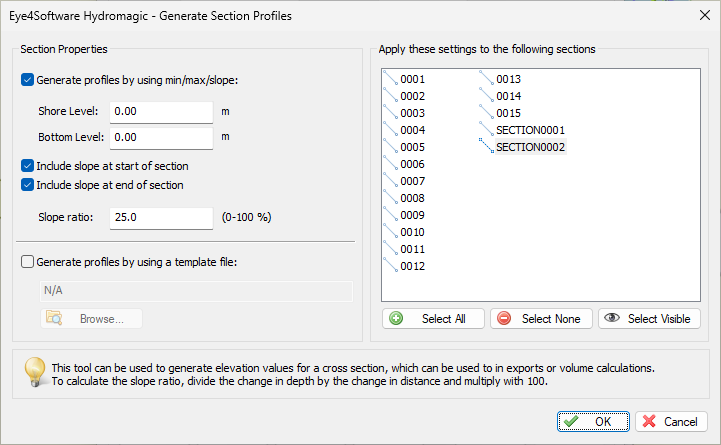Close the Generate Section Profiles dialog
This screenshot has width=721, height=445.
click(704, 15)
